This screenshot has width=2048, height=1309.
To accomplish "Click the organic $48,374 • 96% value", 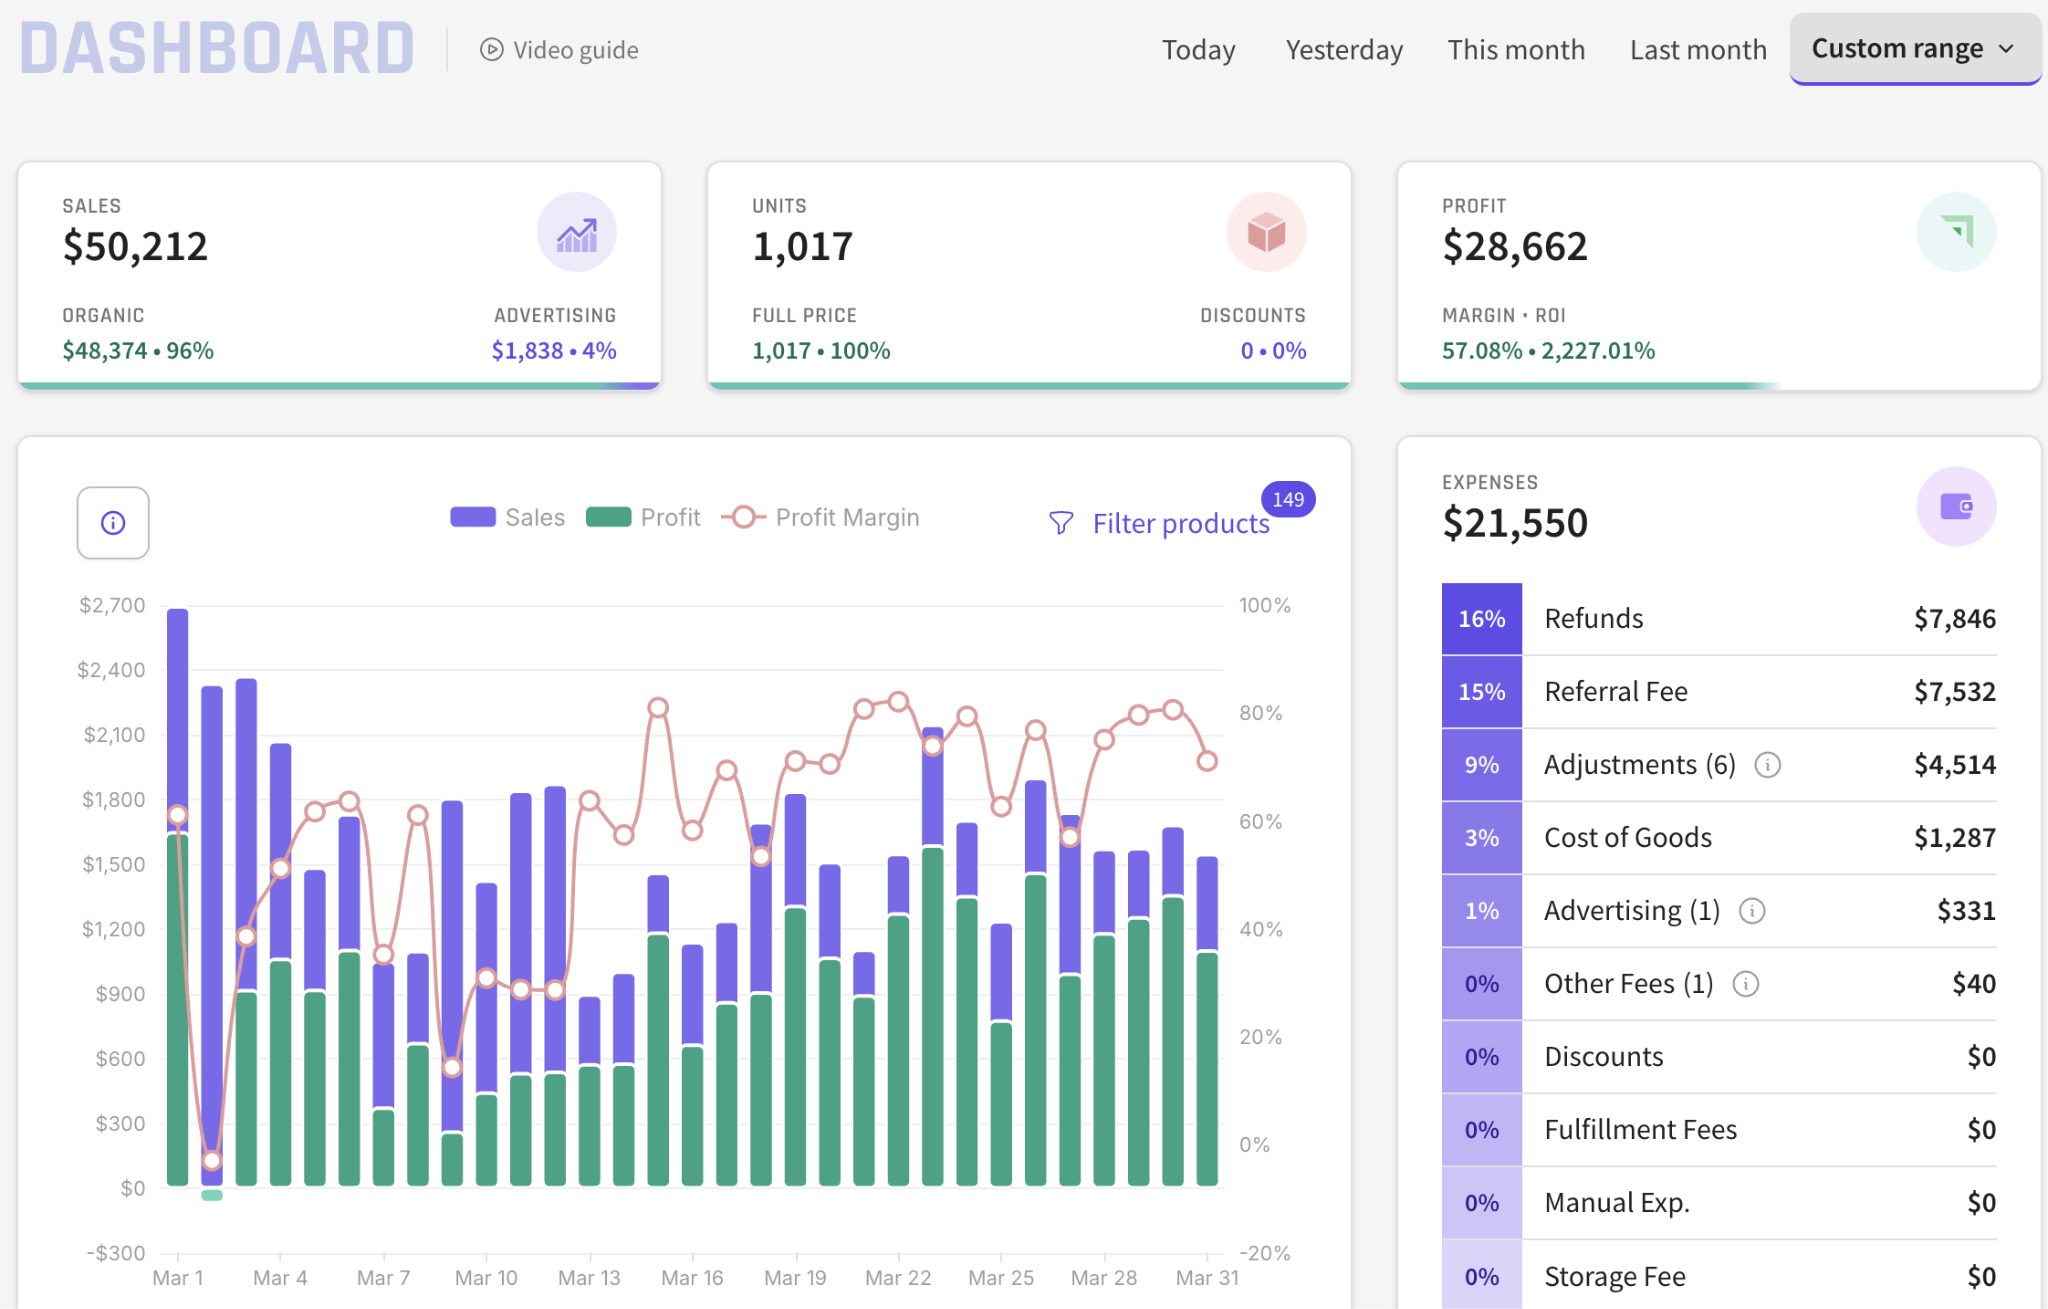I will click(138, 351).
